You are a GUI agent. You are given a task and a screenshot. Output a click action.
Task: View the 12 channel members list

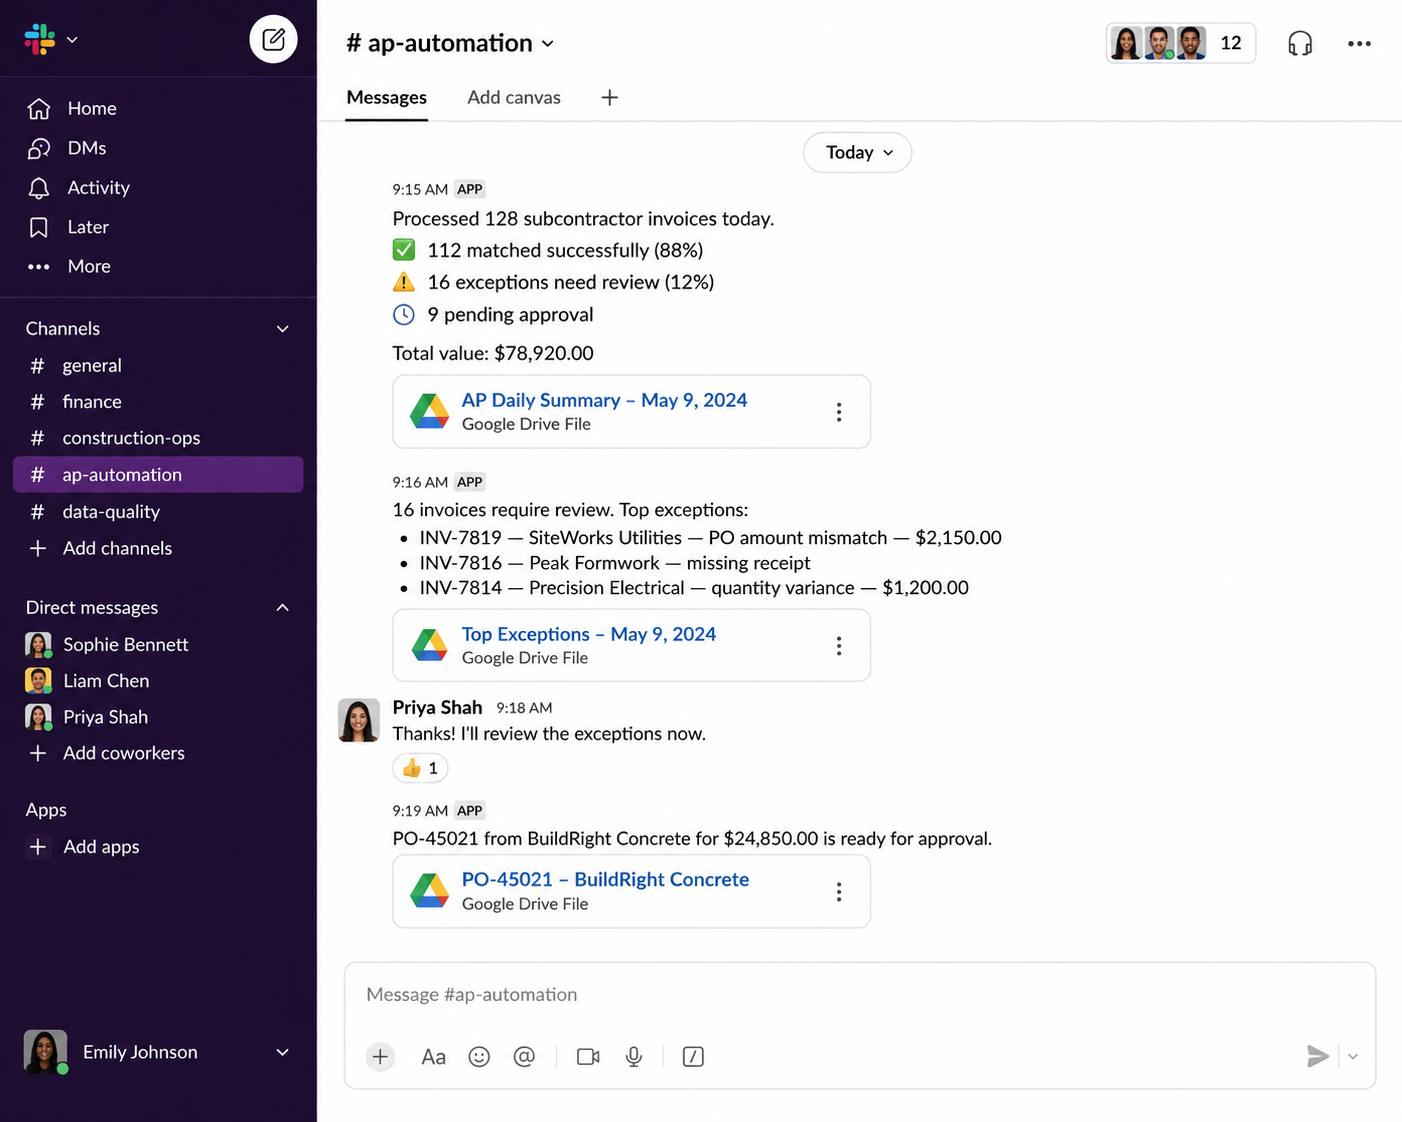(1181, 43)
